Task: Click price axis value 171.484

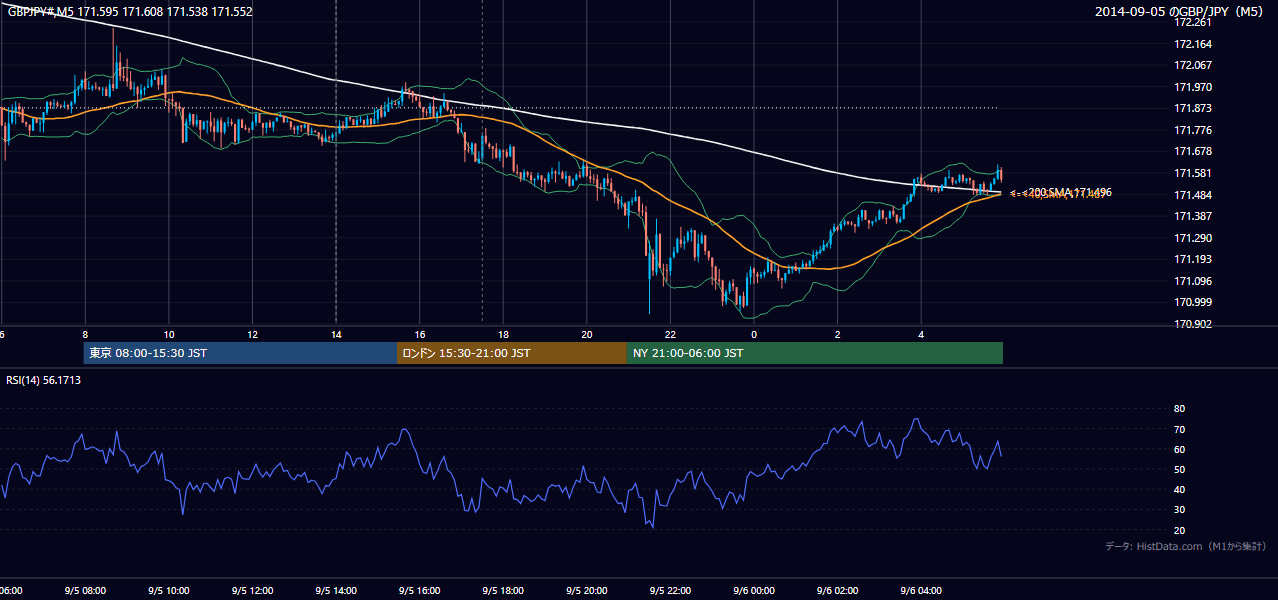Action: click(1193, 195)
